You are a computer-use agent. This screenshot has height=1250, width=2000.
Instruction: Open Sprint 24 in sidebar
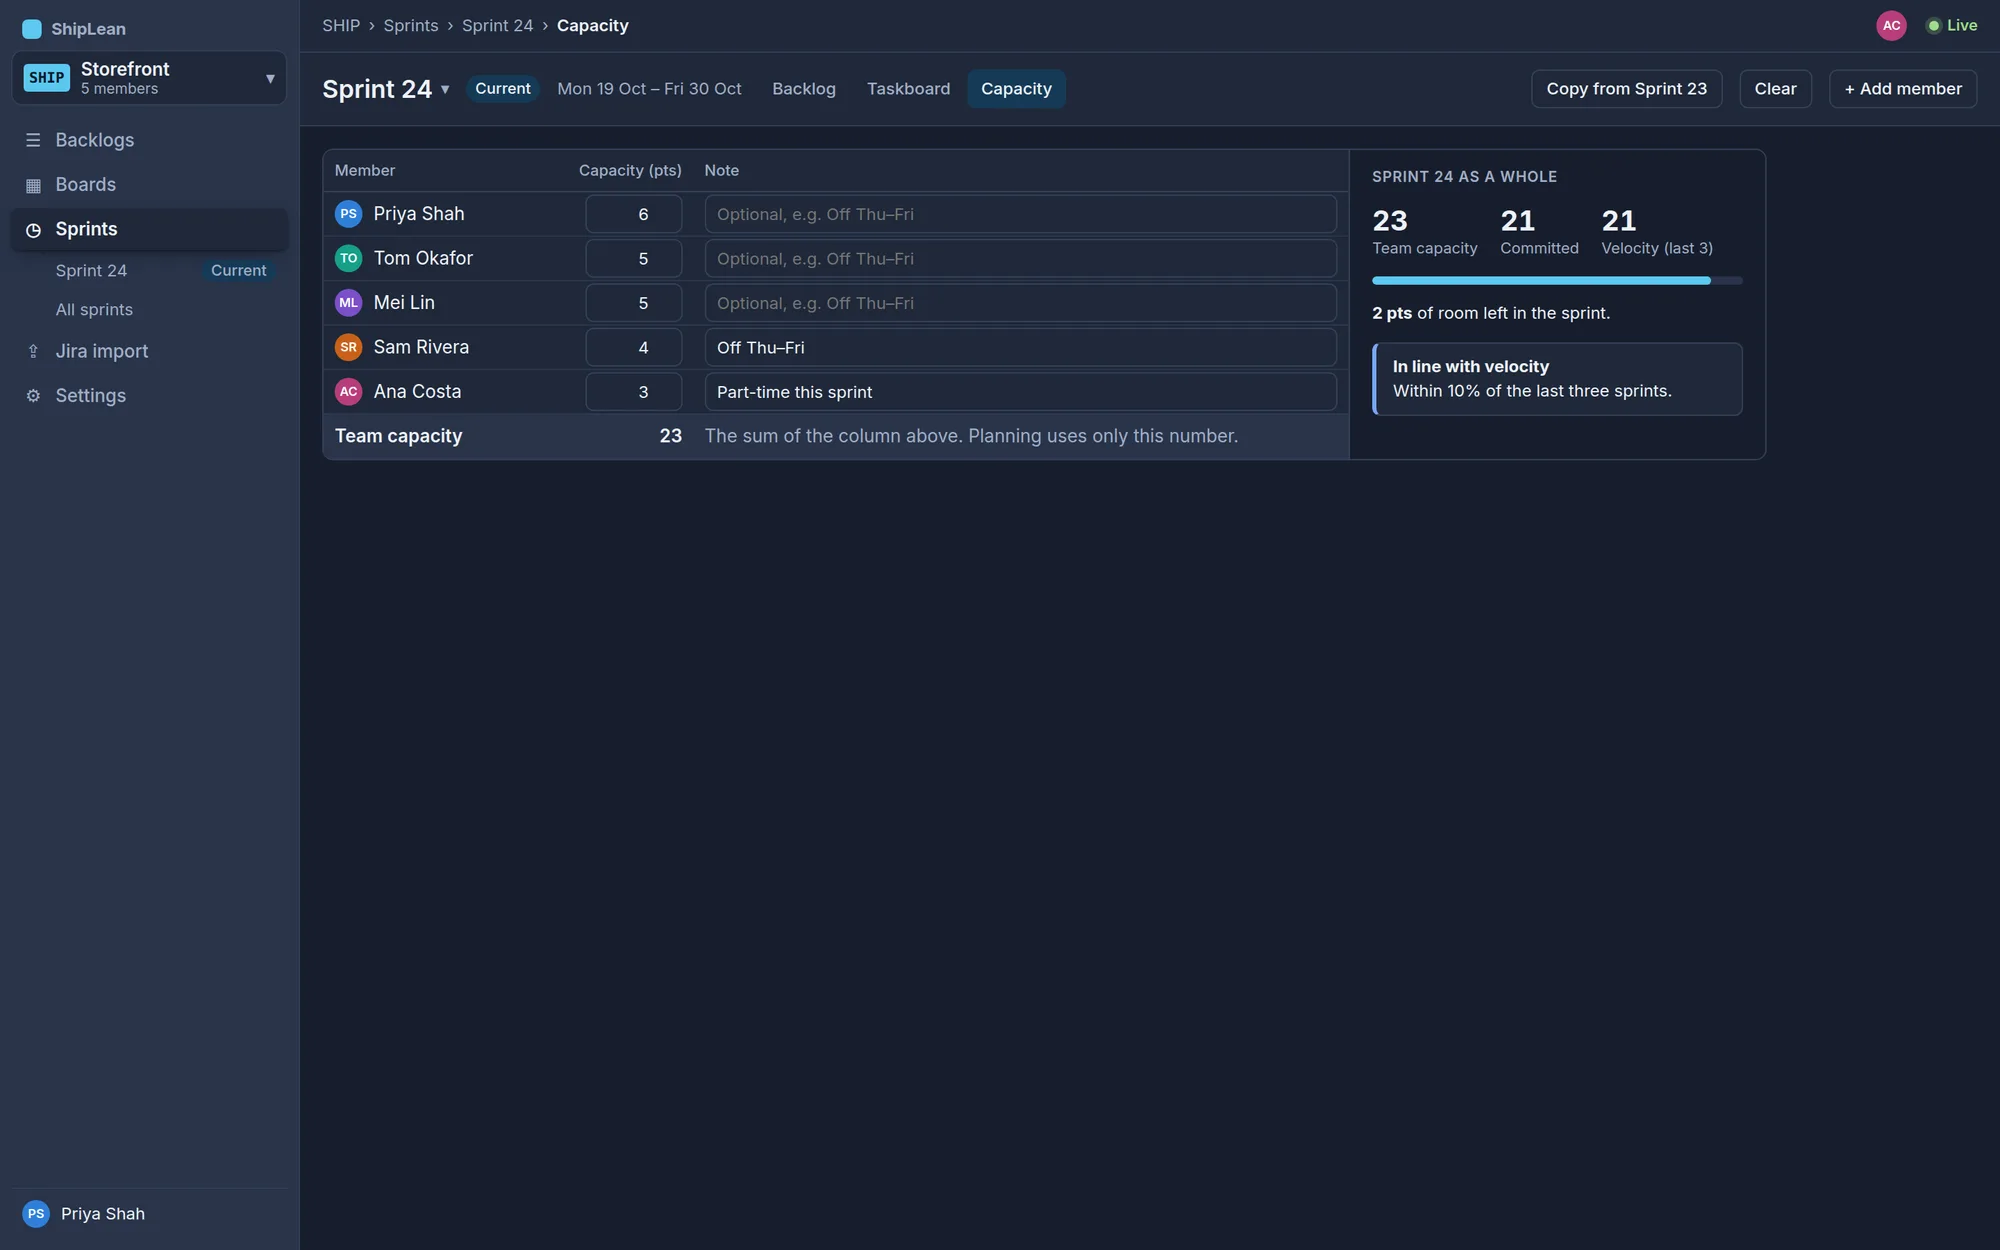[150, 271]
